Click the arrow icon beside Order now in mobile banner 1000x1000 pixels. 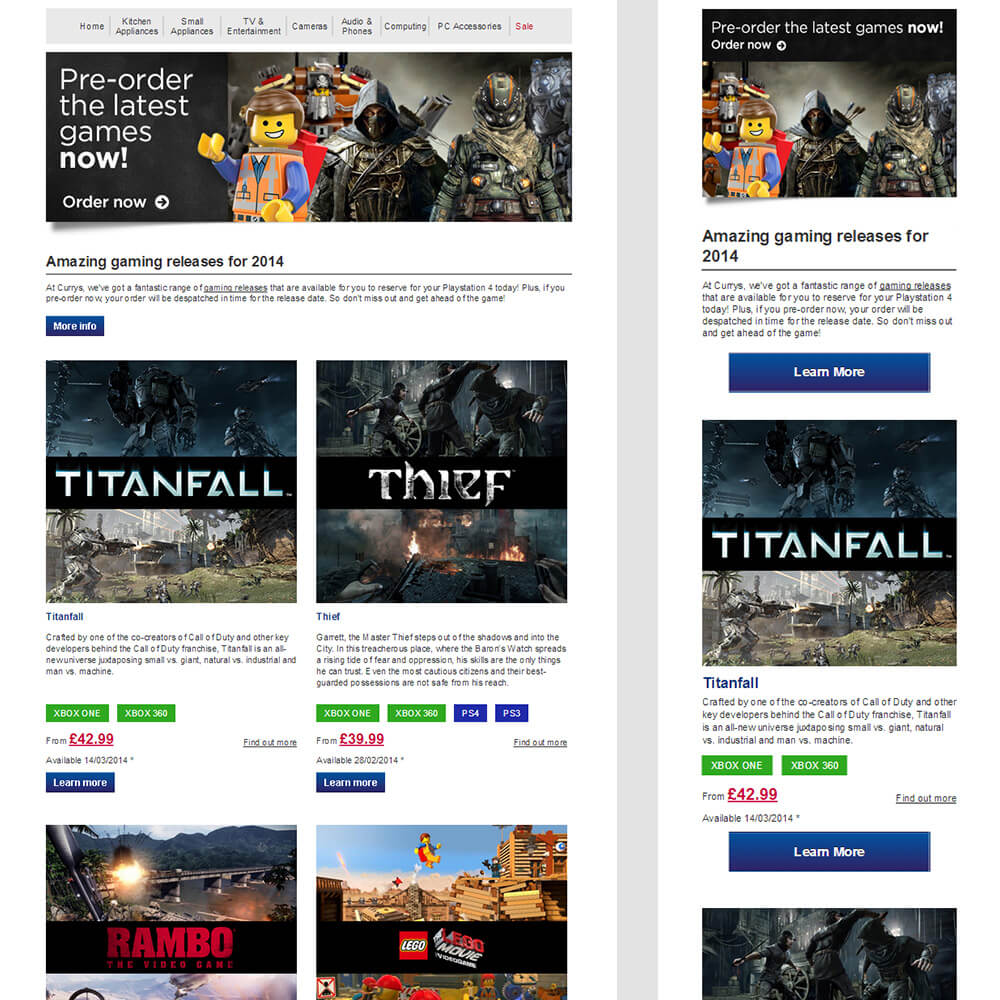[x=781, y=45]
